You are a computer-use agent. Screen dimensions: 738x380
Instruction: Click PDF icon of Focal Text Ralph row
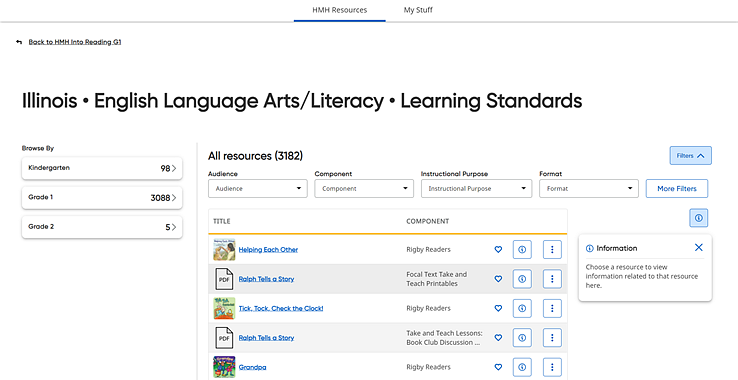224,279
